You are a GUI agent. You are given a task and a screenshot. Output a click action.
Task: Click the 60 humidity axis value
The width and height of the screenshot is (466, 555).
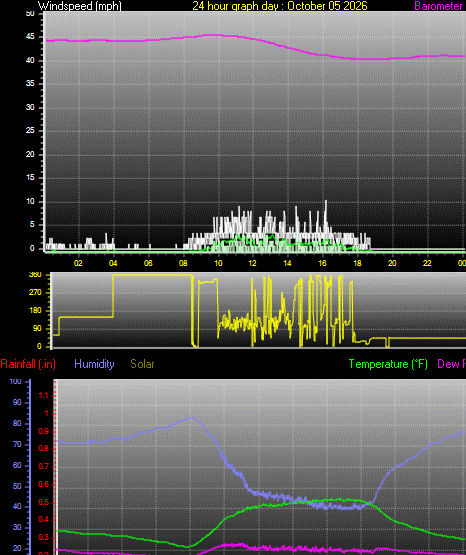[x=17, y=465]
